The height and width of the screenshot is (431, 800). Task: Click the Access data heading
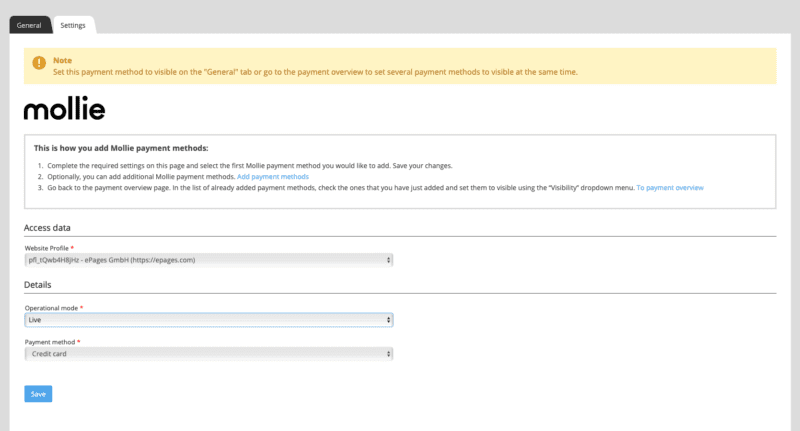click(x=47, y=228)
